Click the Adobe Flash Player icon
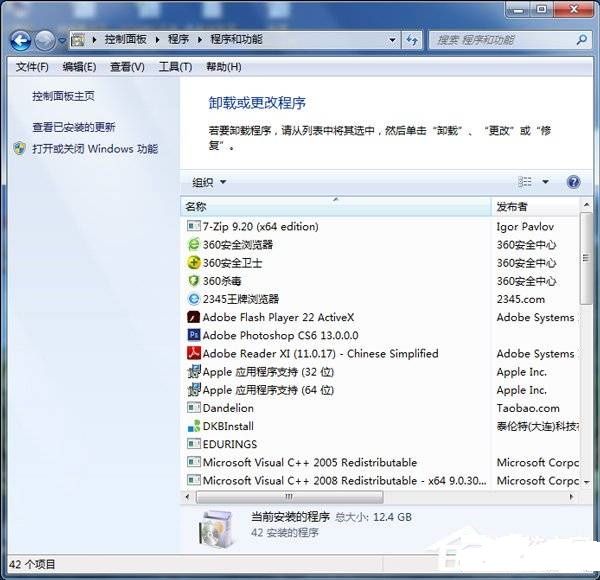 [x=194, y=318]
